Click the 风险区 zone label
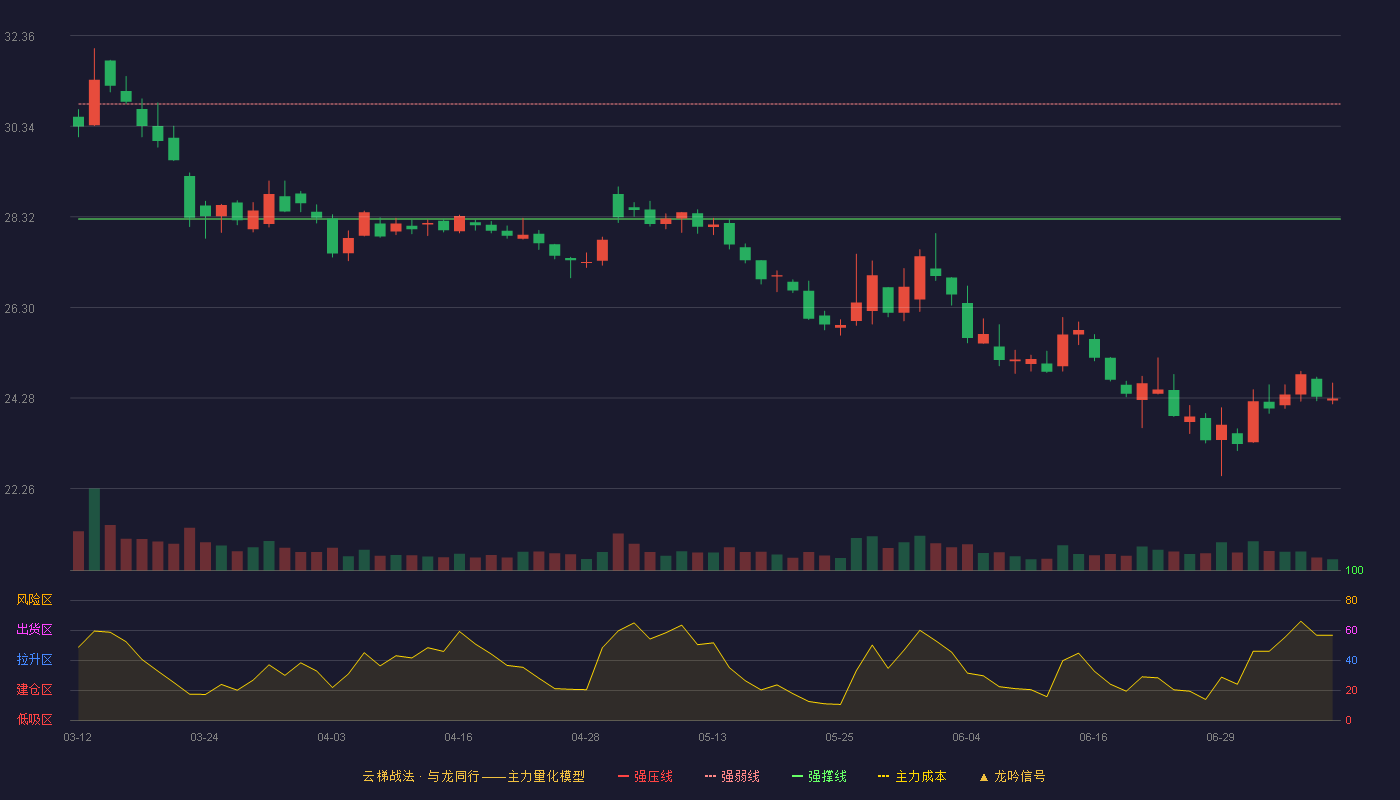The image size is (1400, 800). [x=34, y=600]
